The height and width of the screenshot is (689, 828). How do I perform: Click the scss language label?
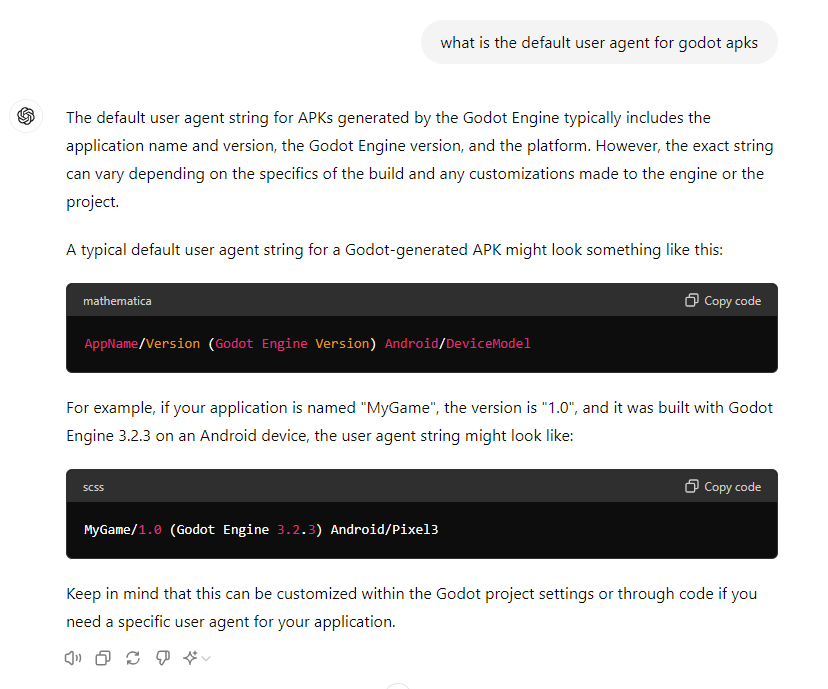coord(93,487)
